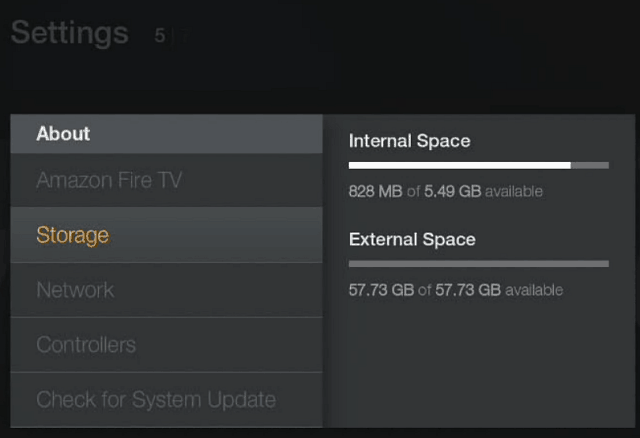Click the unfilled gray end of Internal bar
The height and width of the screenshot is (438, 640).
tap(590, 165)
